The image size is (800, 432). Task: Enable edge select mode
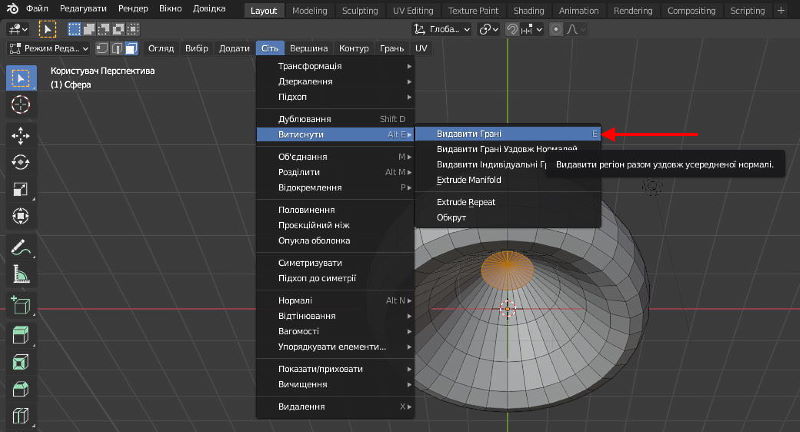tap(117, 48)
